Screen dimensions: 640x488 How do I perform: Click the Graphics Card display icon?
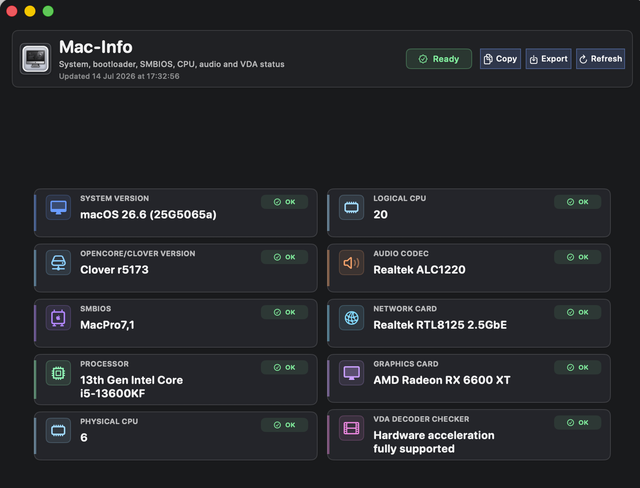351,373
